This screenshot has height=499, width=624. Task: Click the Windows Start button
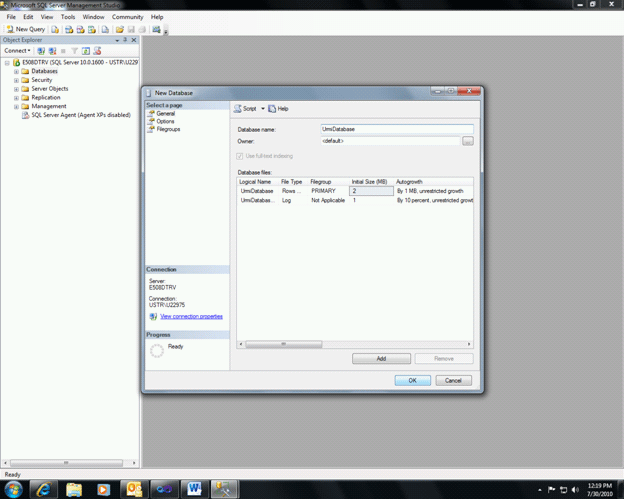pyautogui.click(x=13, y=489)
